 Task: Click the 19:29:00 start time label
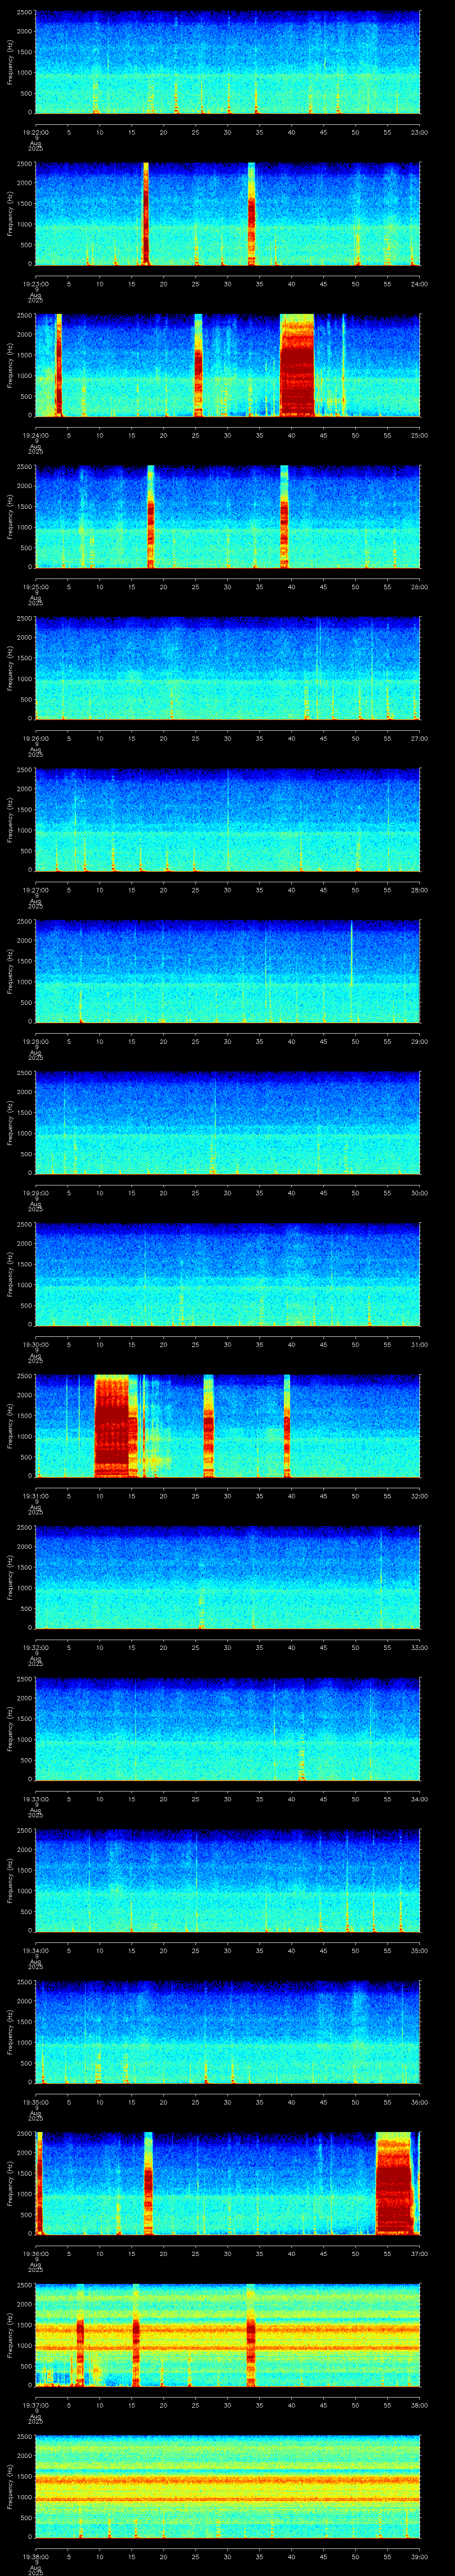tap(35, 1193)
